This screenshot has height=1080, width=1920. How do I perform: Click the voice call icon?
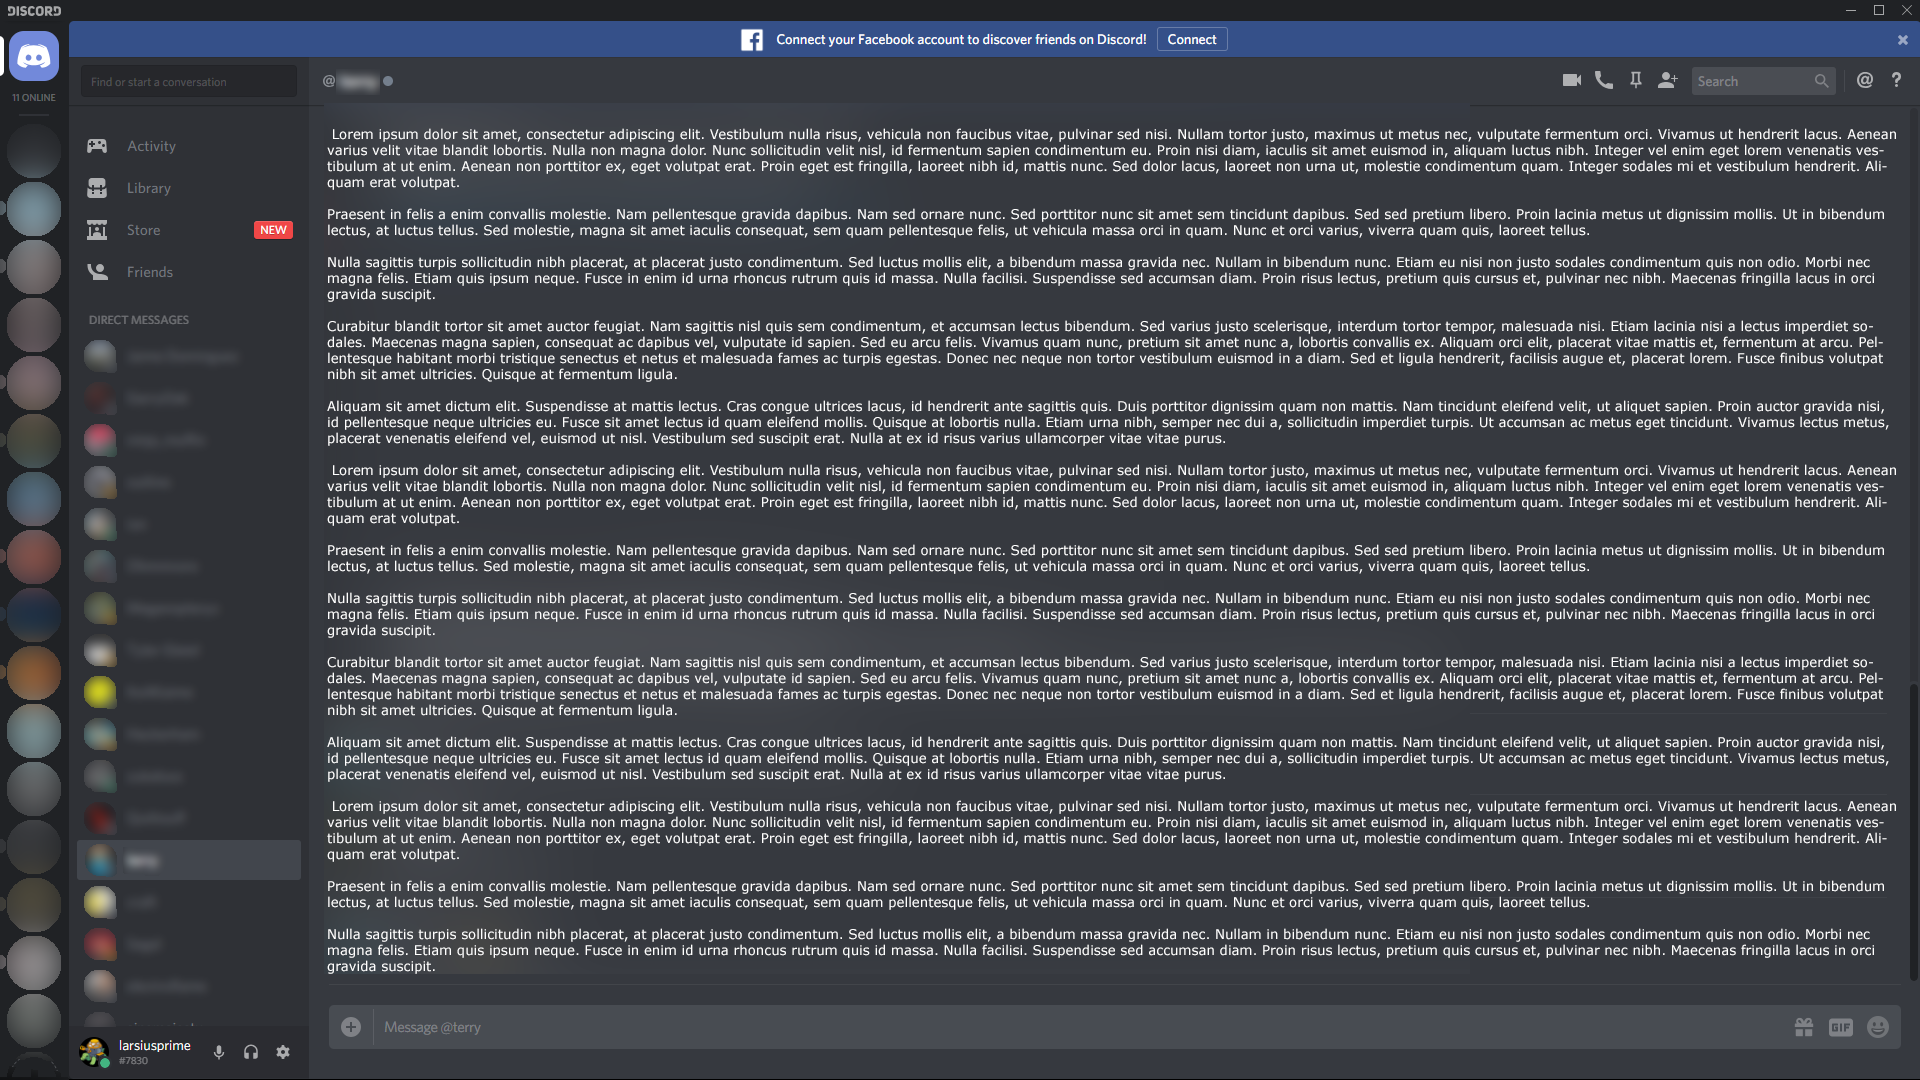pyautogui.click(x=1602, y=82)
